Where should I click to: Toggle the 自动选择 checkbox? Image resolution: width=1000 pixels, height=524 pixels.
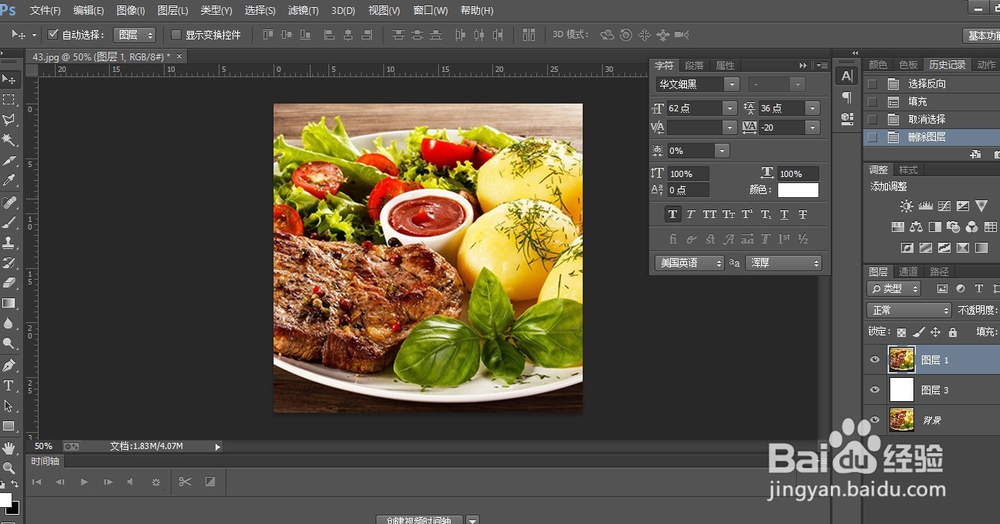coord(53,34)
